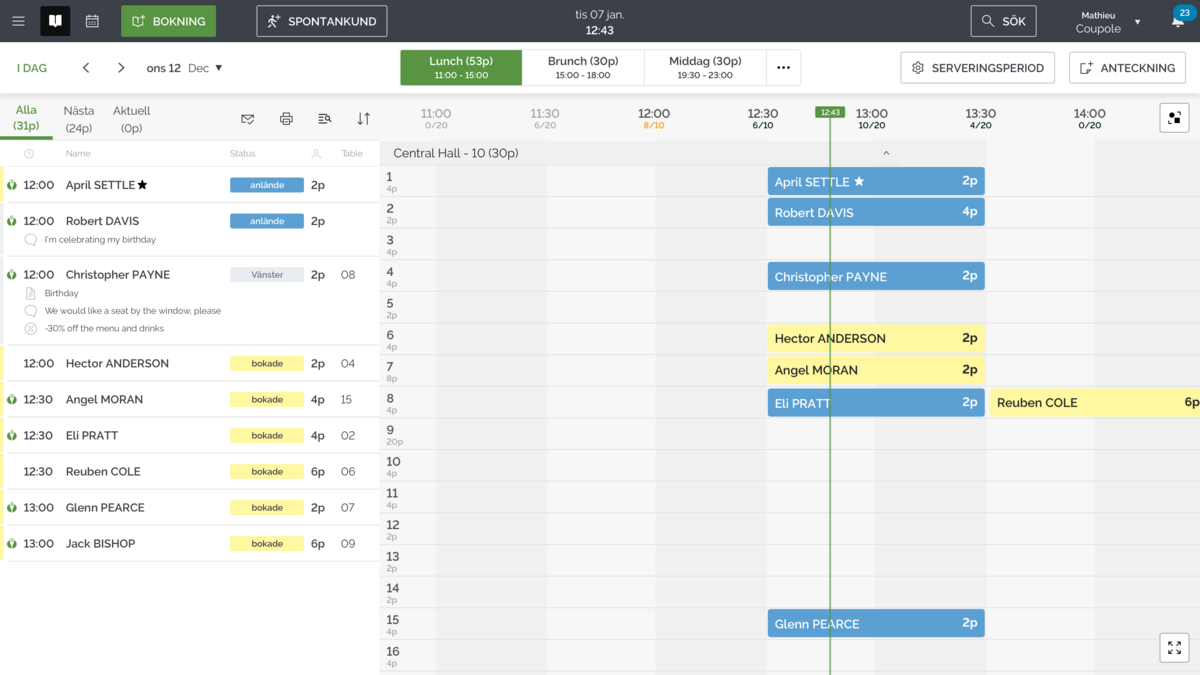Open Robert DAVIS booking block on timeline
1200x675 pixels.
coord(876,212)
